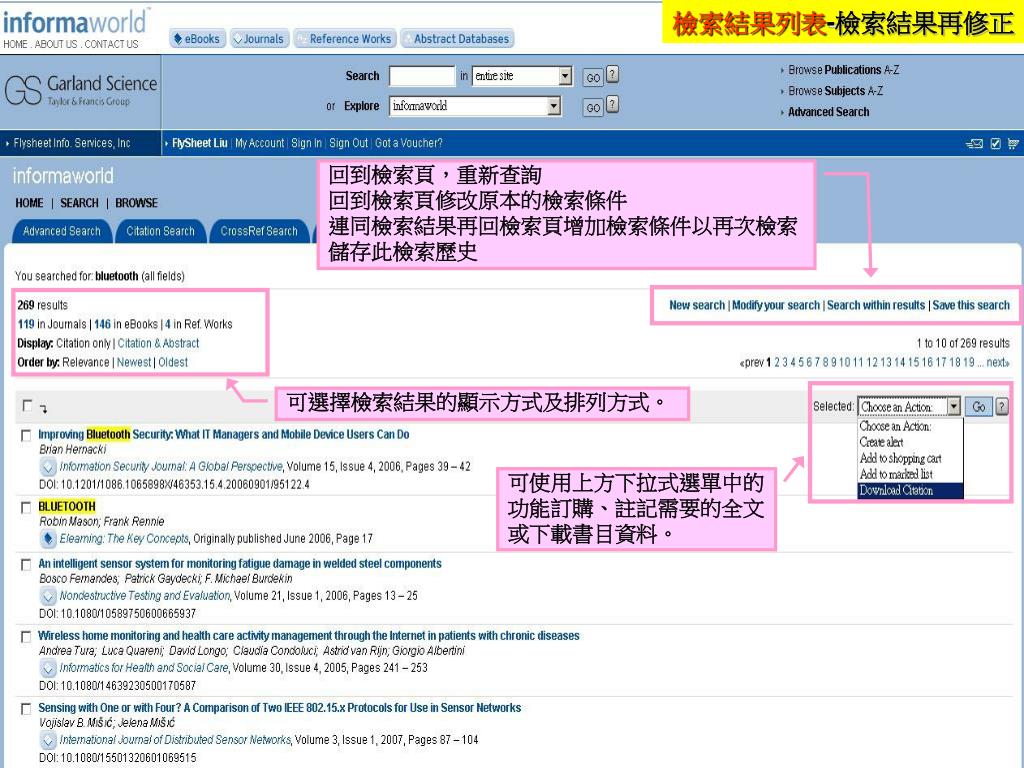Check the BLUETOOTH eBook result
This screenshot has height=768, width=1024.
coord(25,507)
